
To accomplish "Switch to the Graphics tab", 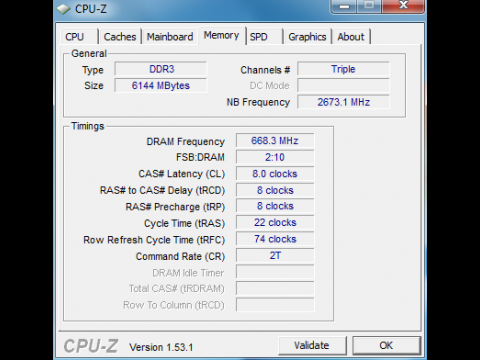I will (307, 36).
